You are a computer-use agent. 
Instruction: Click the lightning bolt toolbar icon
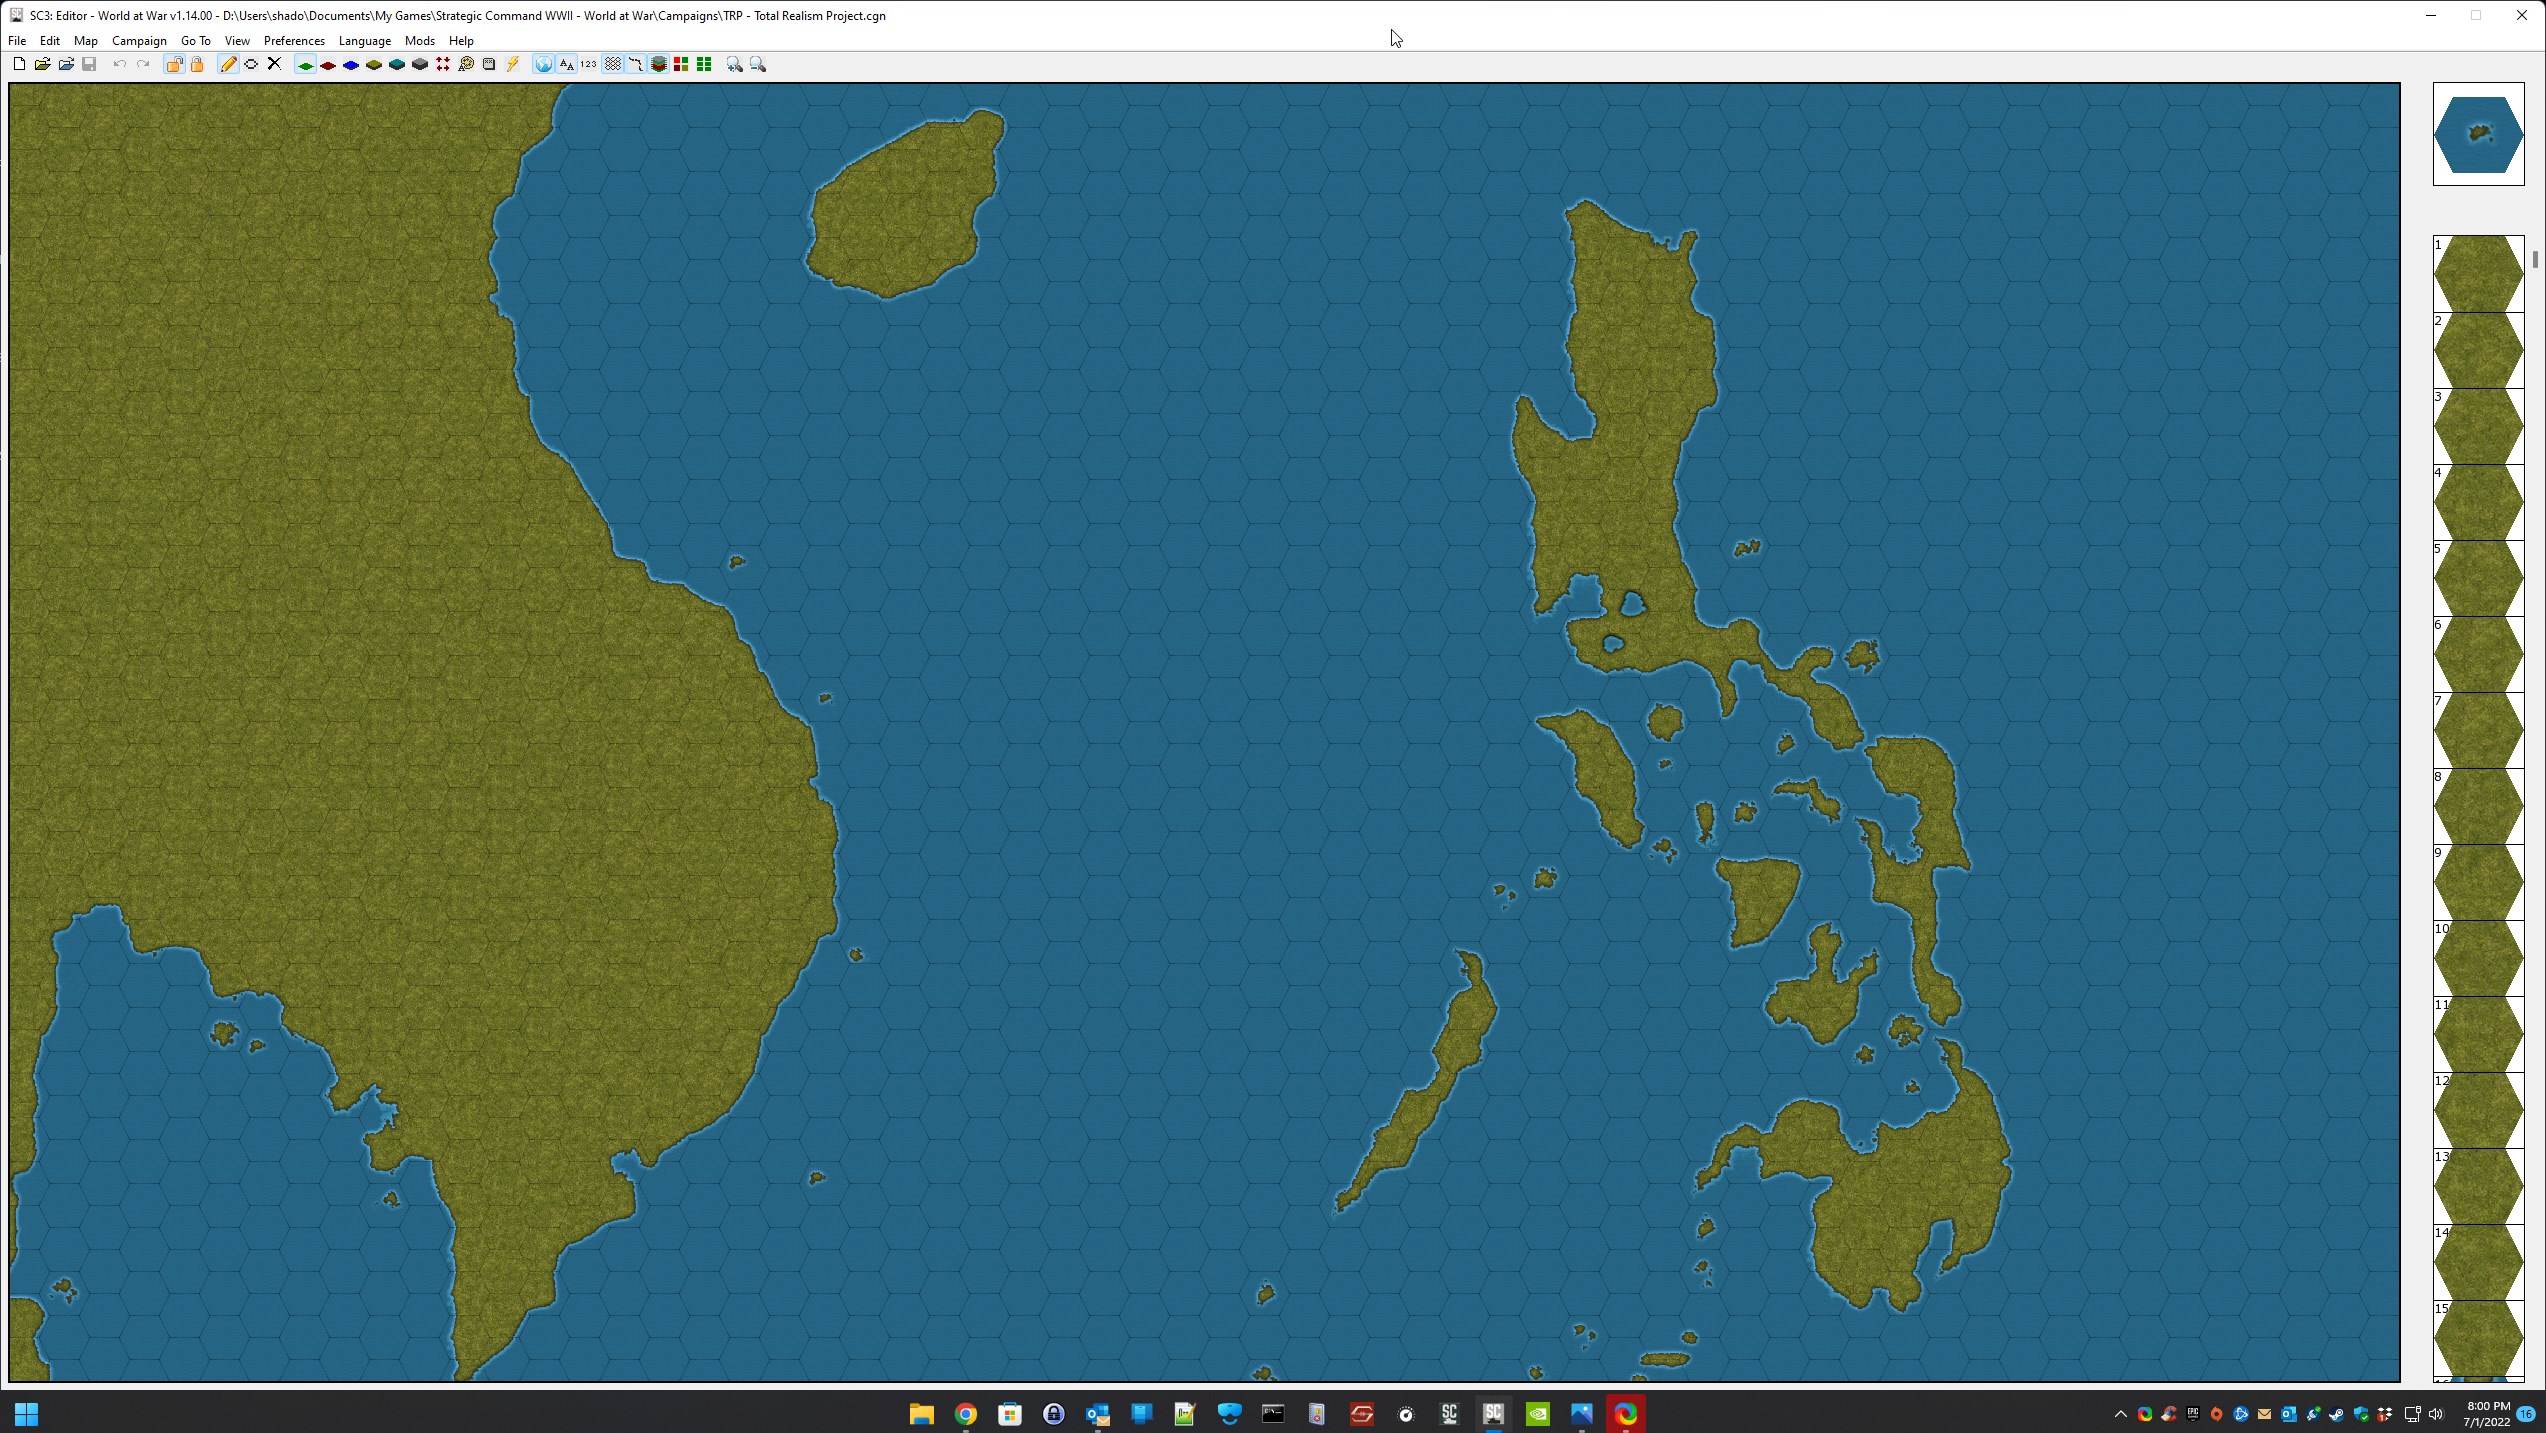point(513,64)
